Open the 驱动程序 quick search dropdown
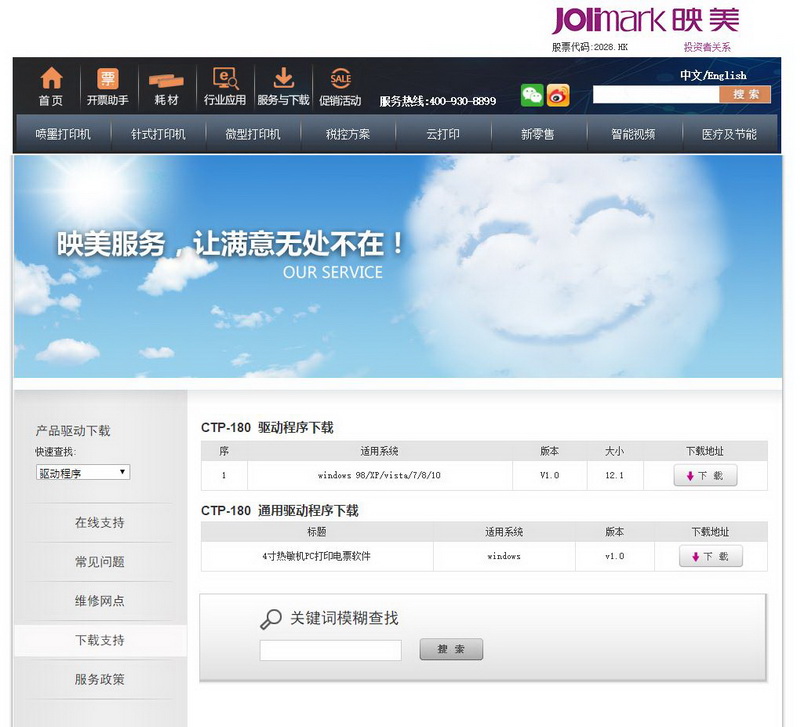 (82, 472)
